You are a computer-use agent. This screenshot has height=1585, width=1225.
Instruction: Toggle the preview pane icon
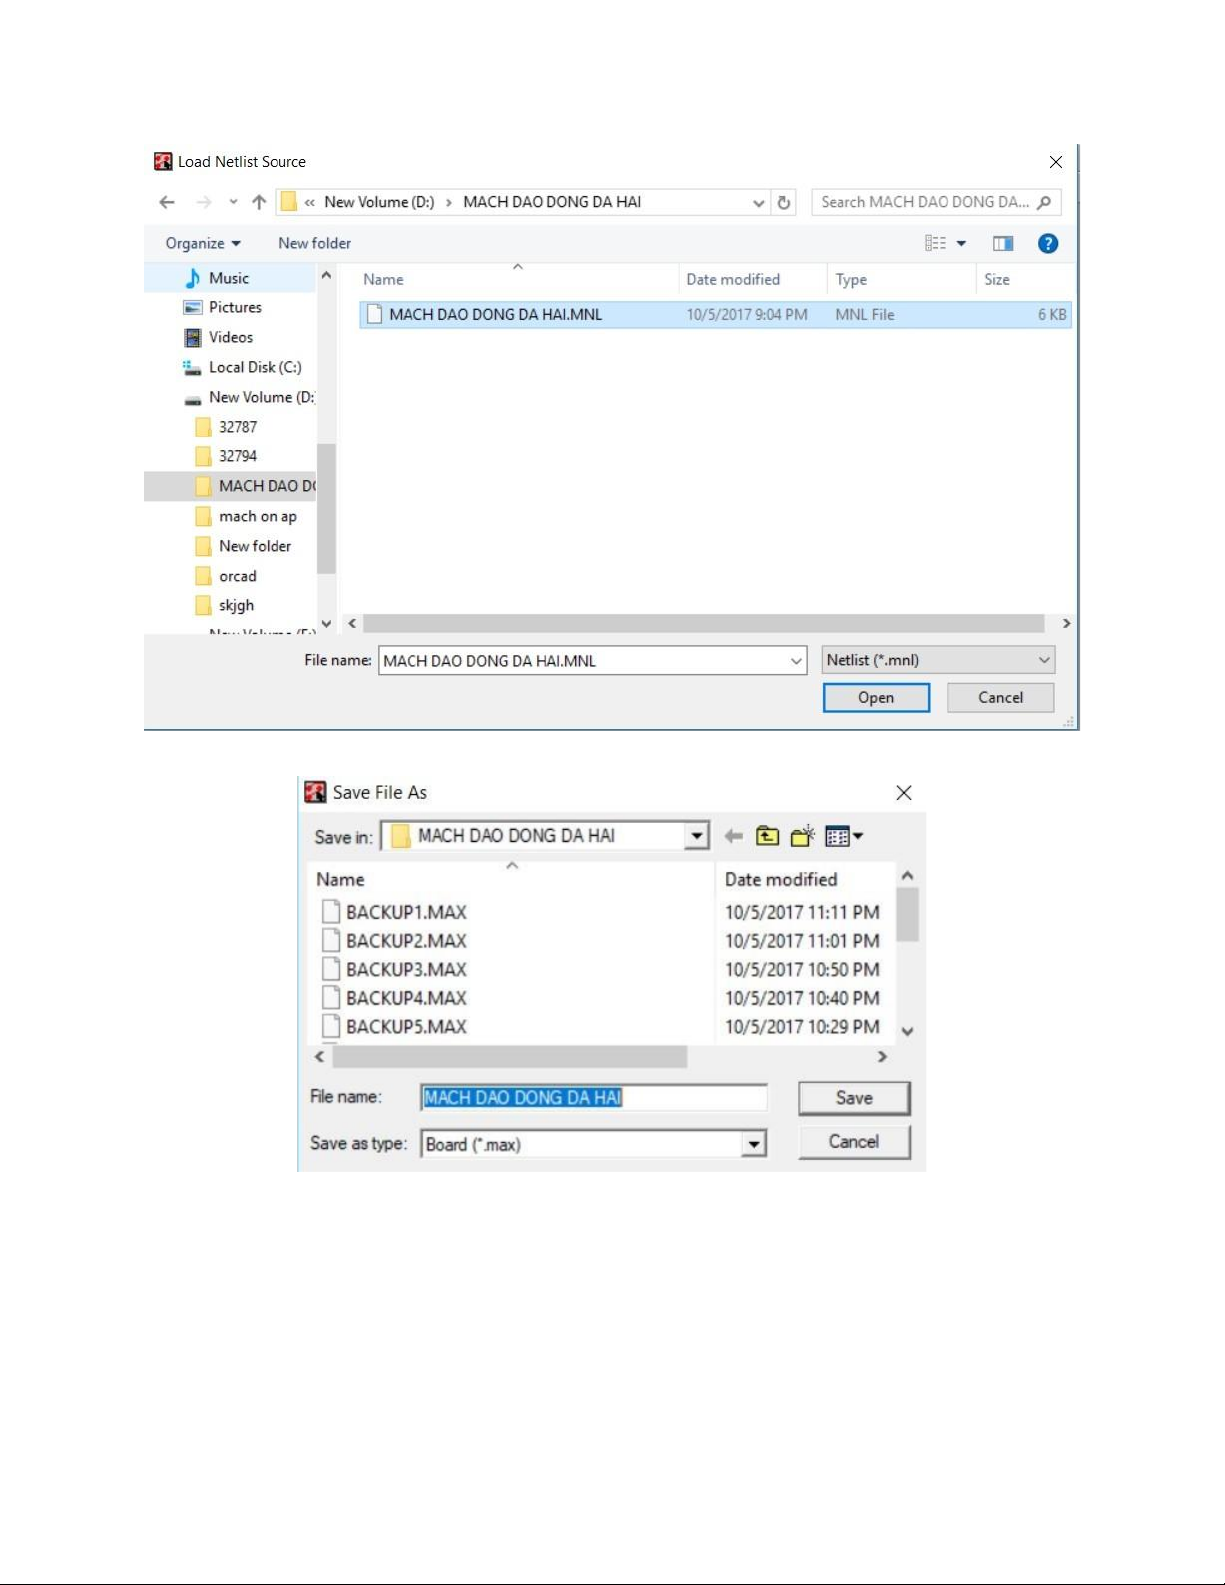point(1002,243)
